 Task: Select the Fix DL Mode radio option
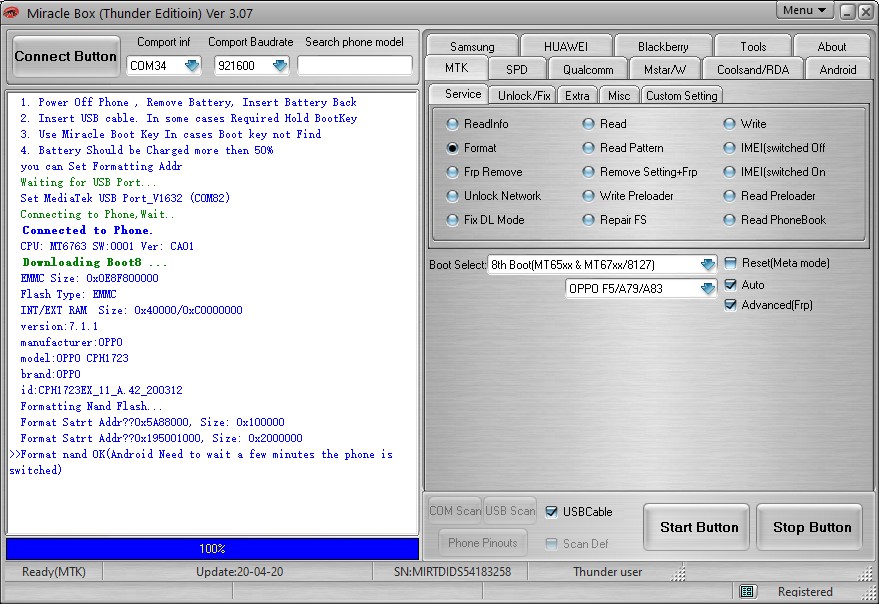pos(452,220)
